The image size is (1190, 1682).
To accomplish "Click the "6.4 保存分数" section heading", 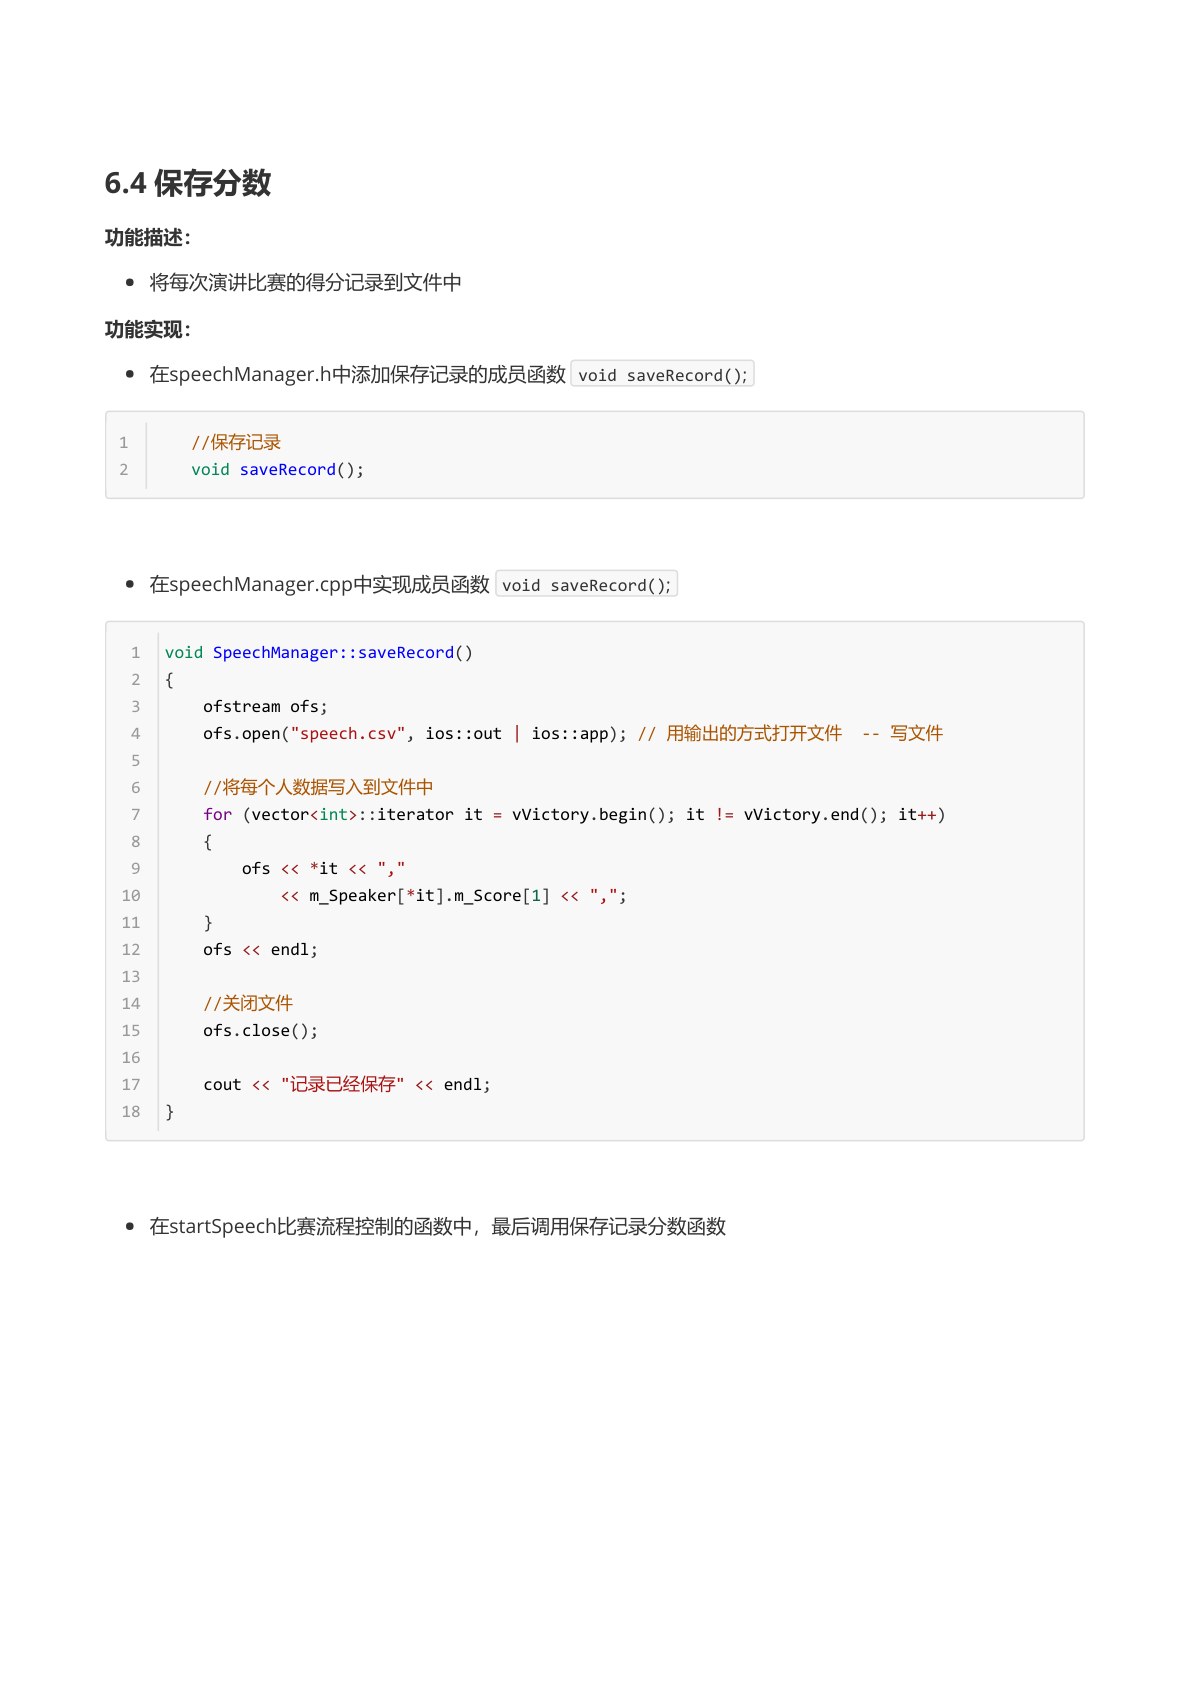I will click(x=188, y=183).
